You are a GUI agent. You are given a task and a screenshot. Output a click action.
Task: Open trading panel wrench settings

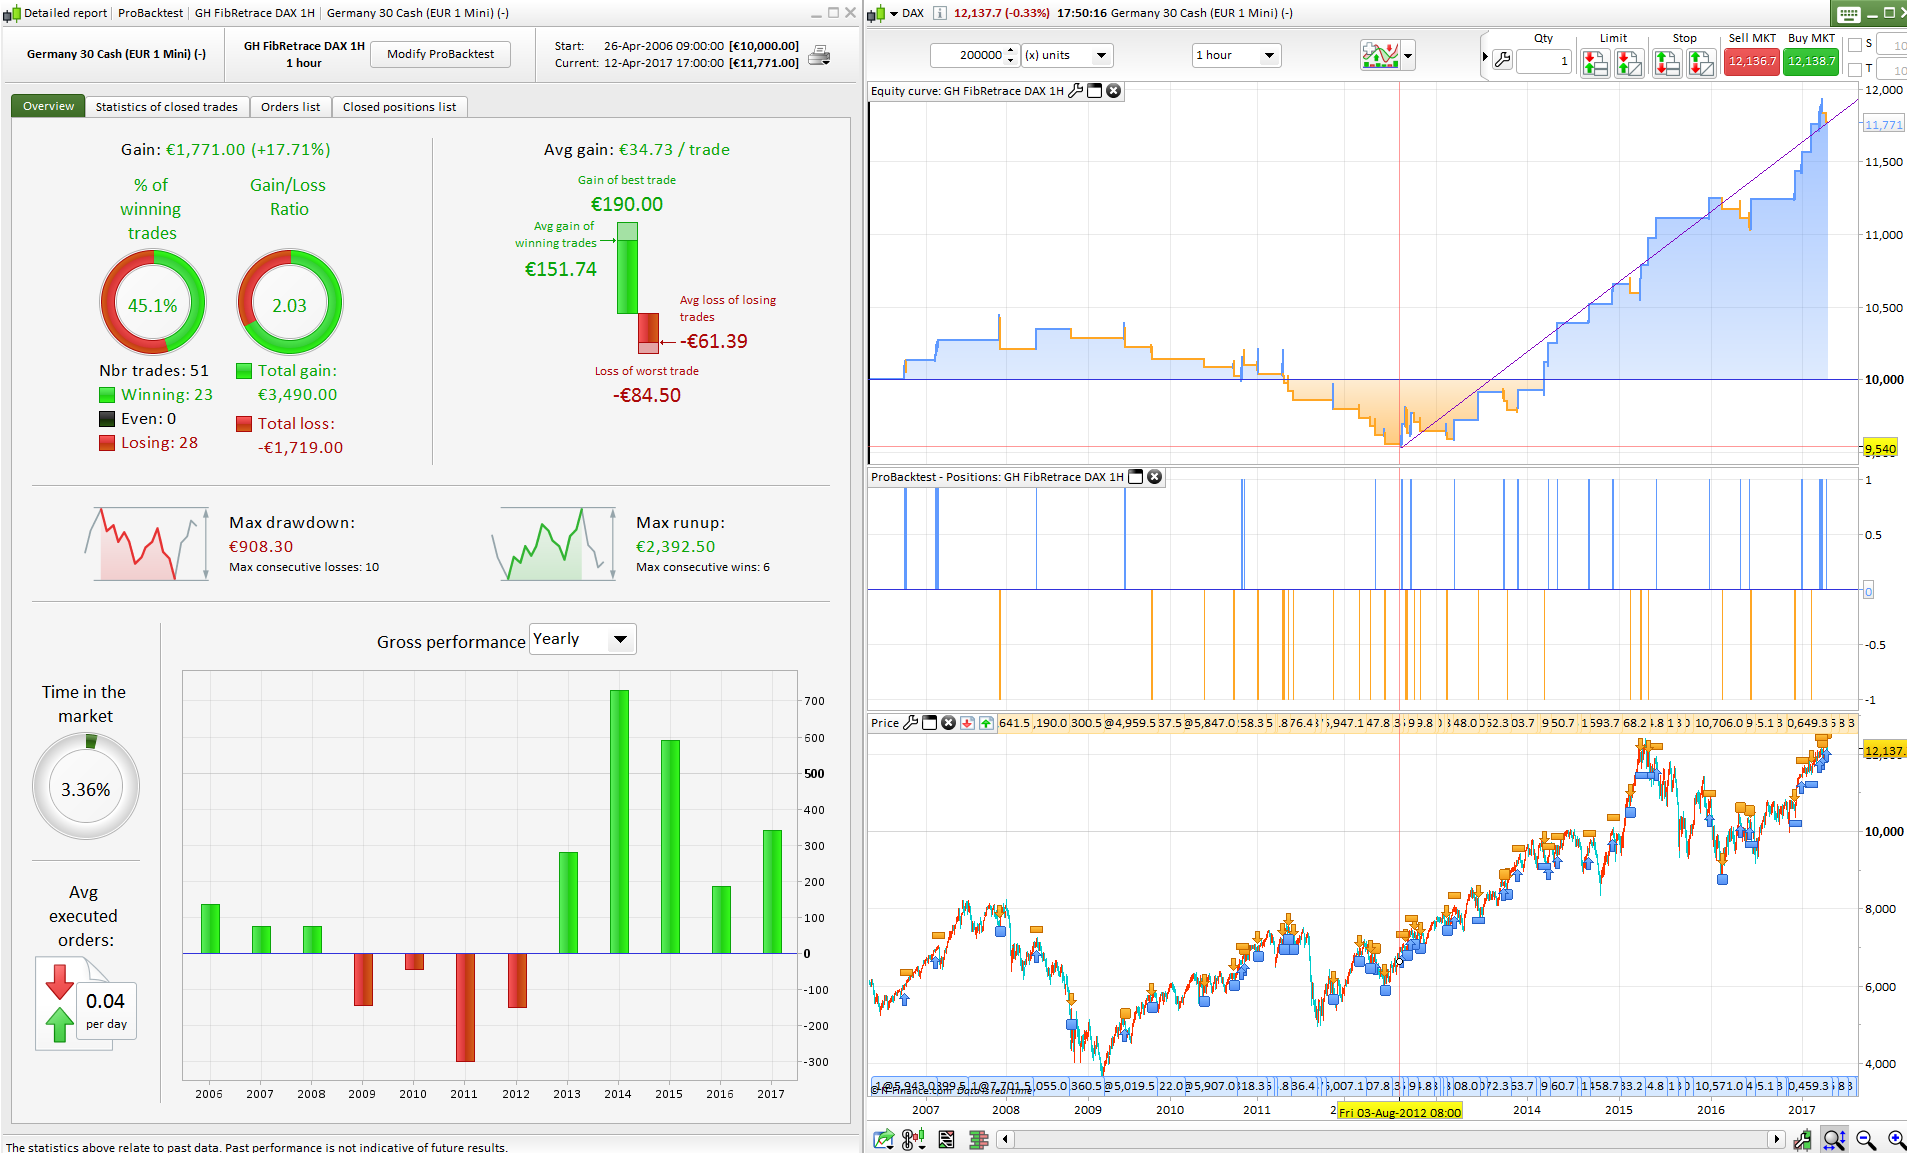pos(1502,60)
